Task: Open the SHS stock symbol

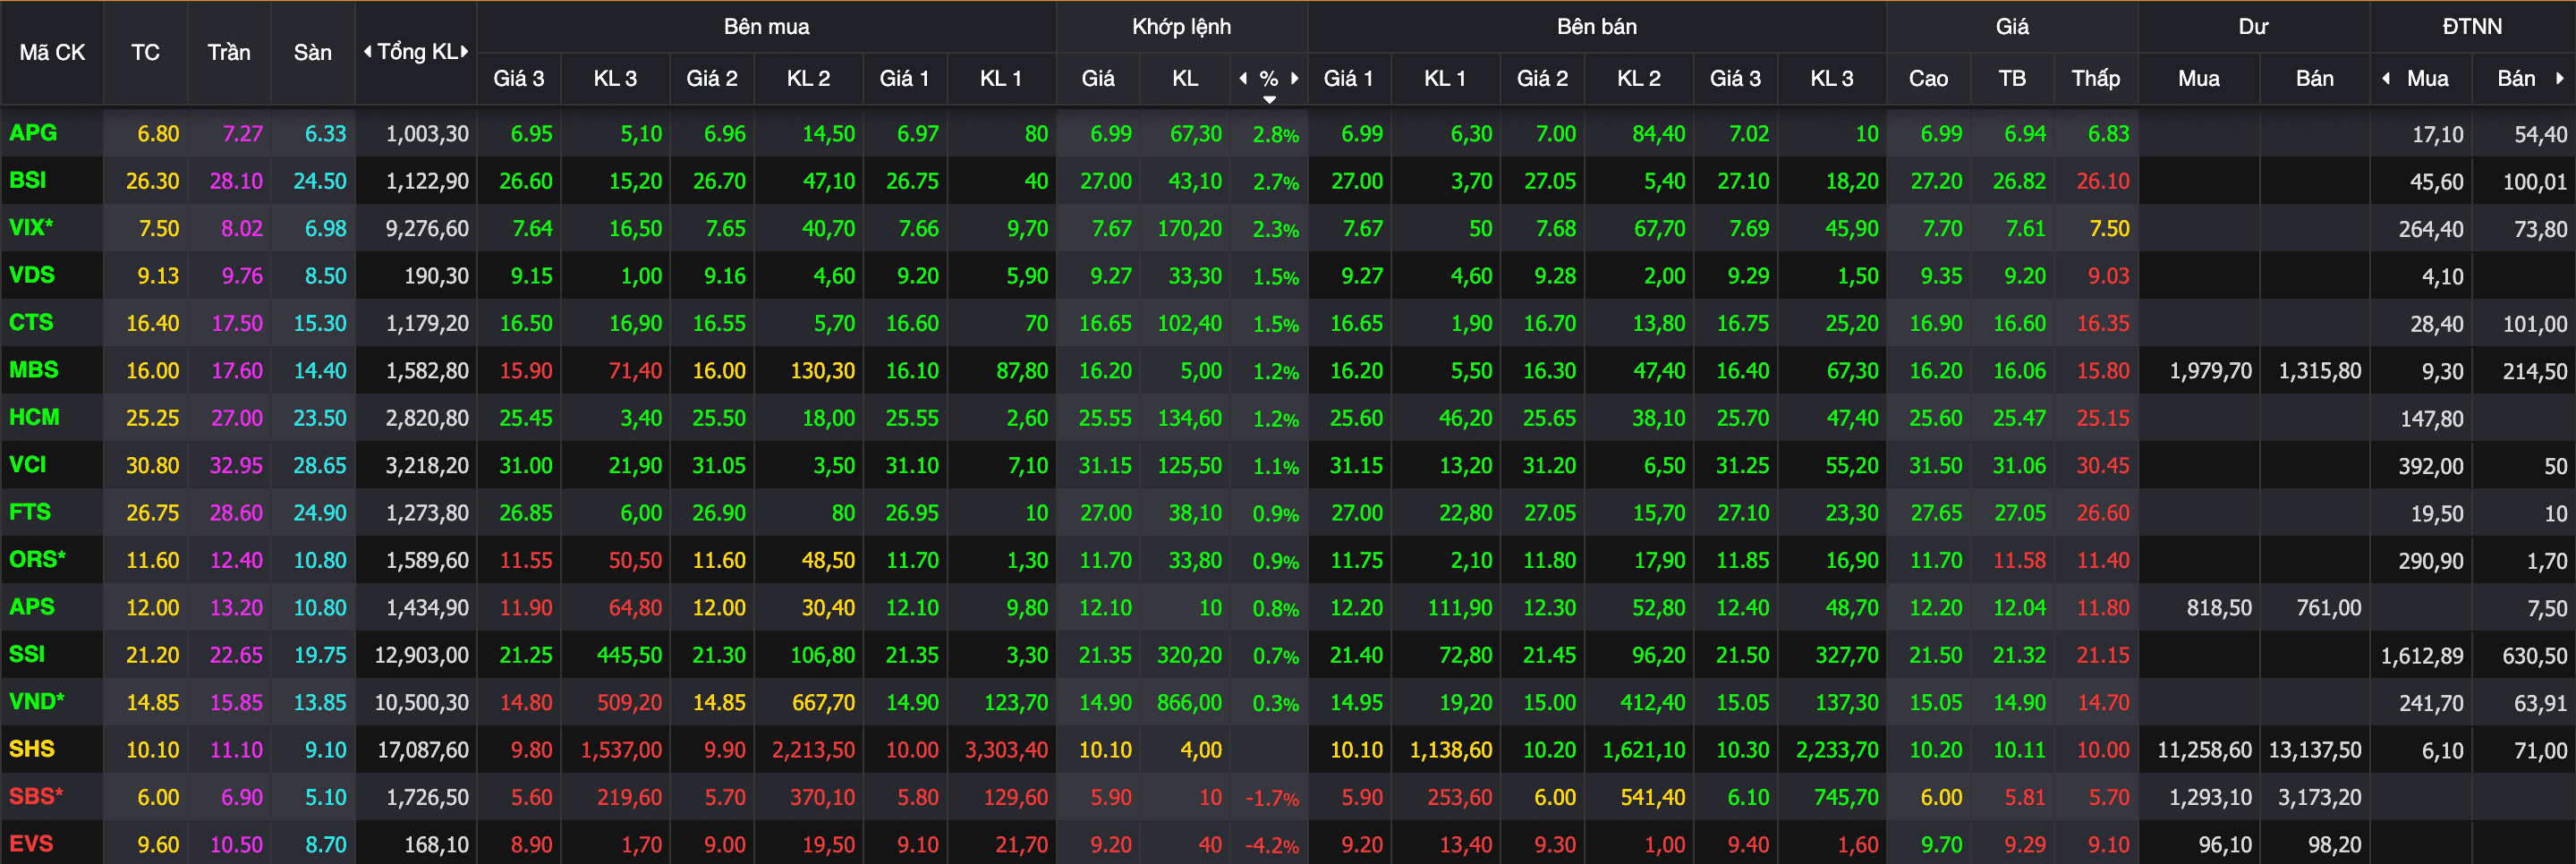Action: pyautogui.click(x=32, y=749)
